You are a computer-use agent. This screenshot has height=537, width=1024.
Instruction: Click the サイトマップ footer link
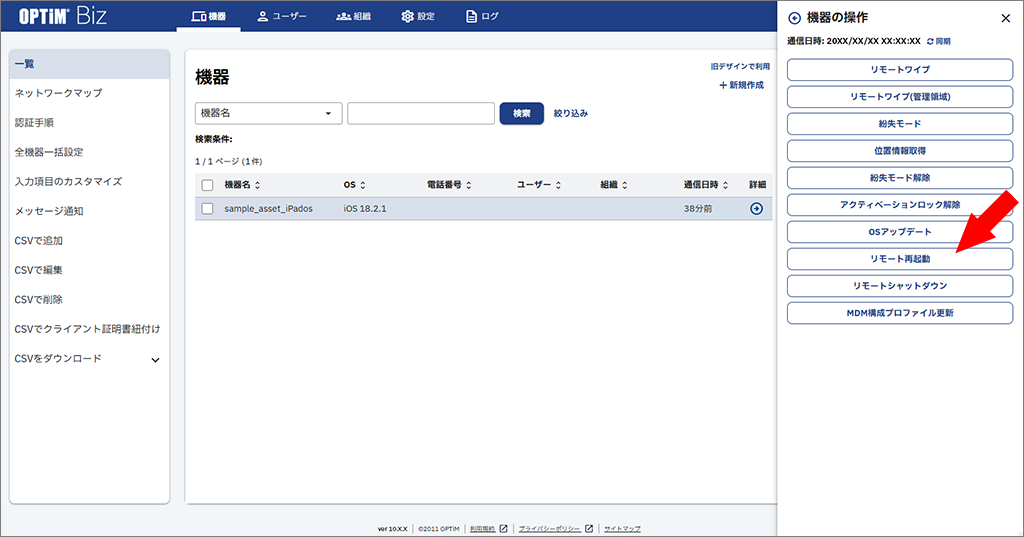click(622, 529)
